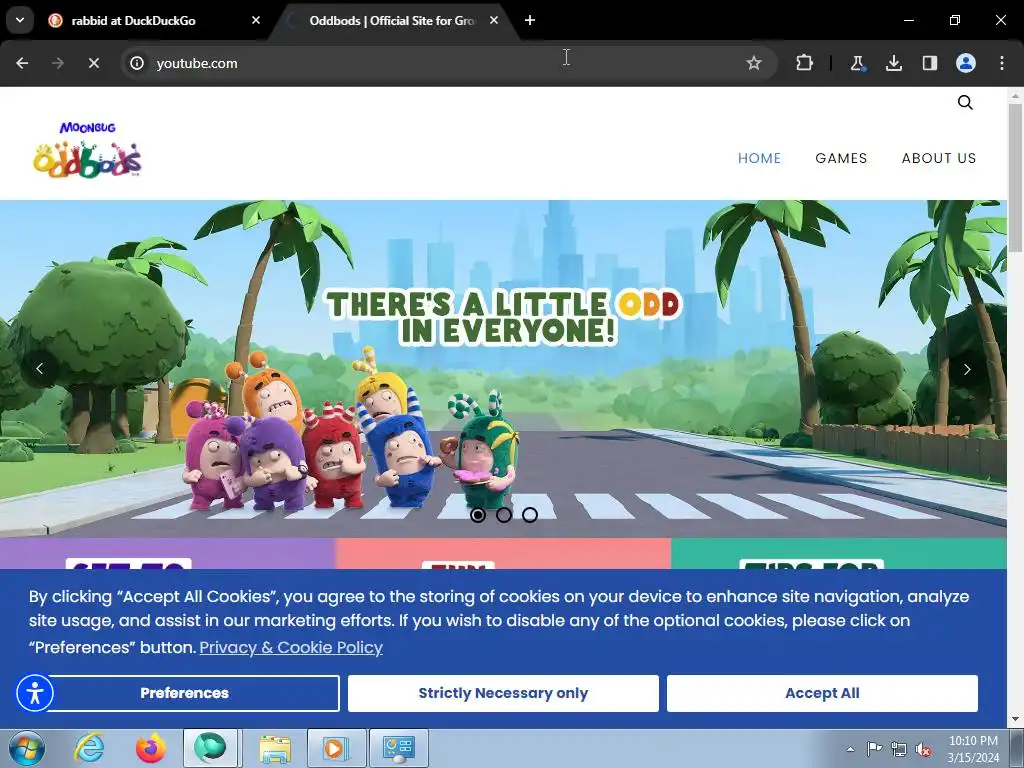Click the active browser taskbar icon
Image resolution: width=1024 pixels, height=768 pixels.
210,748
